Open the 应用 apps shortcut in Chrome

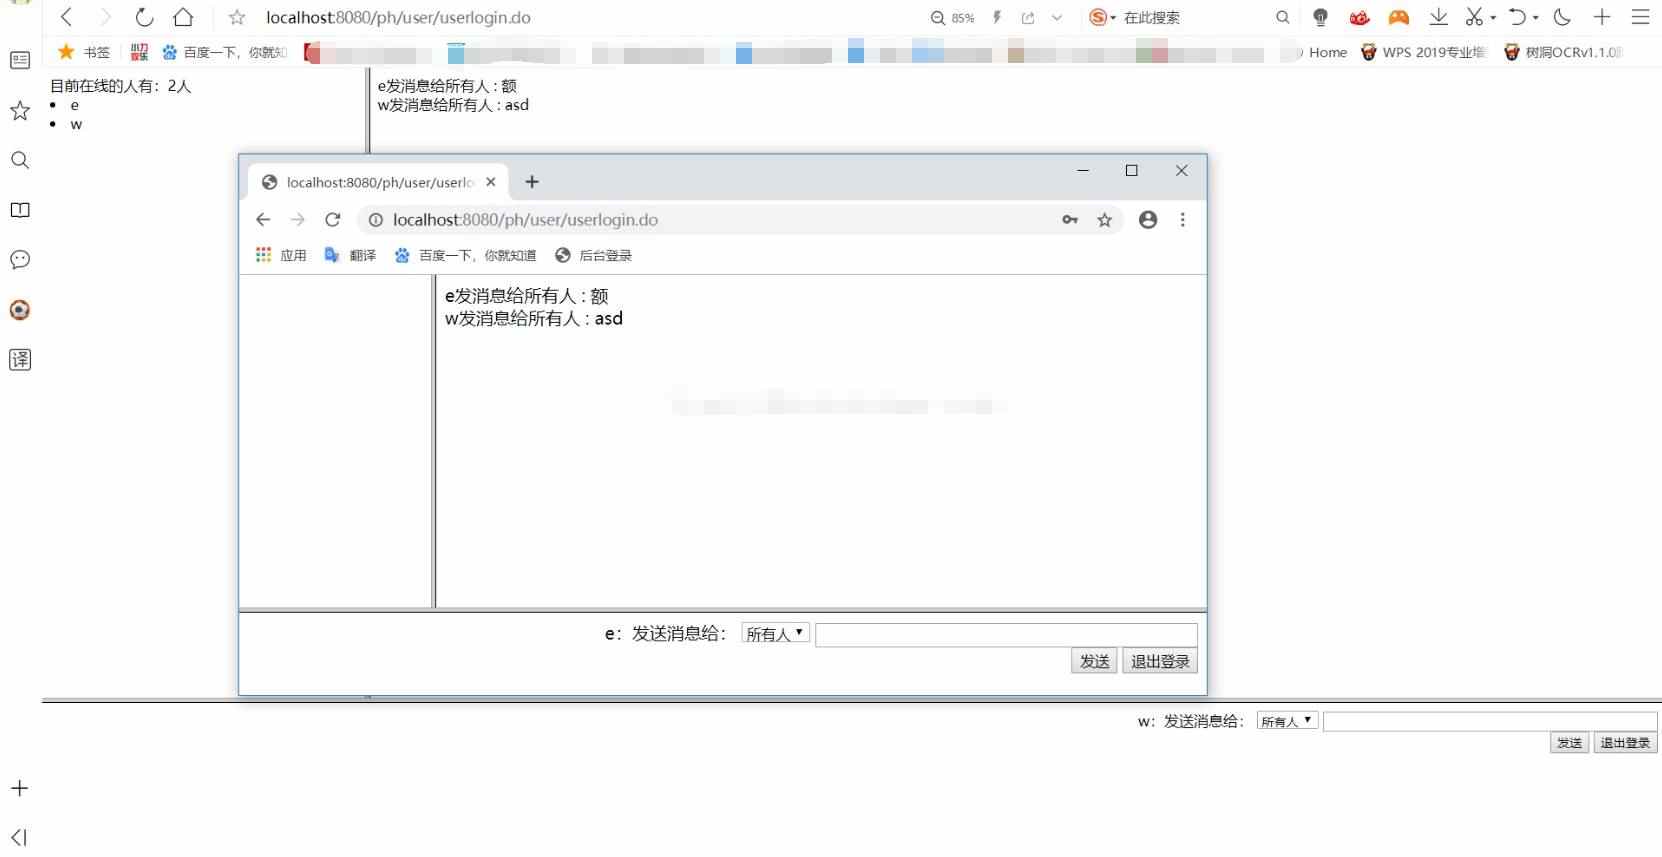[281, 255]
